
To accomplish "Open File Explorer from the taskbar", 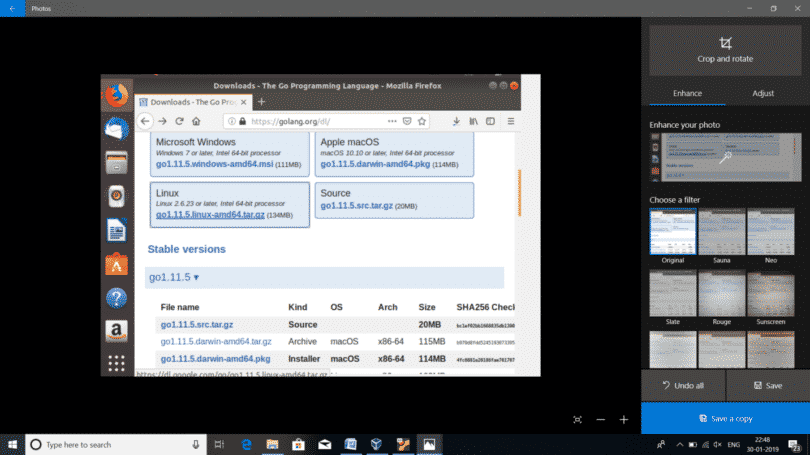I will (x=272, y=445).
